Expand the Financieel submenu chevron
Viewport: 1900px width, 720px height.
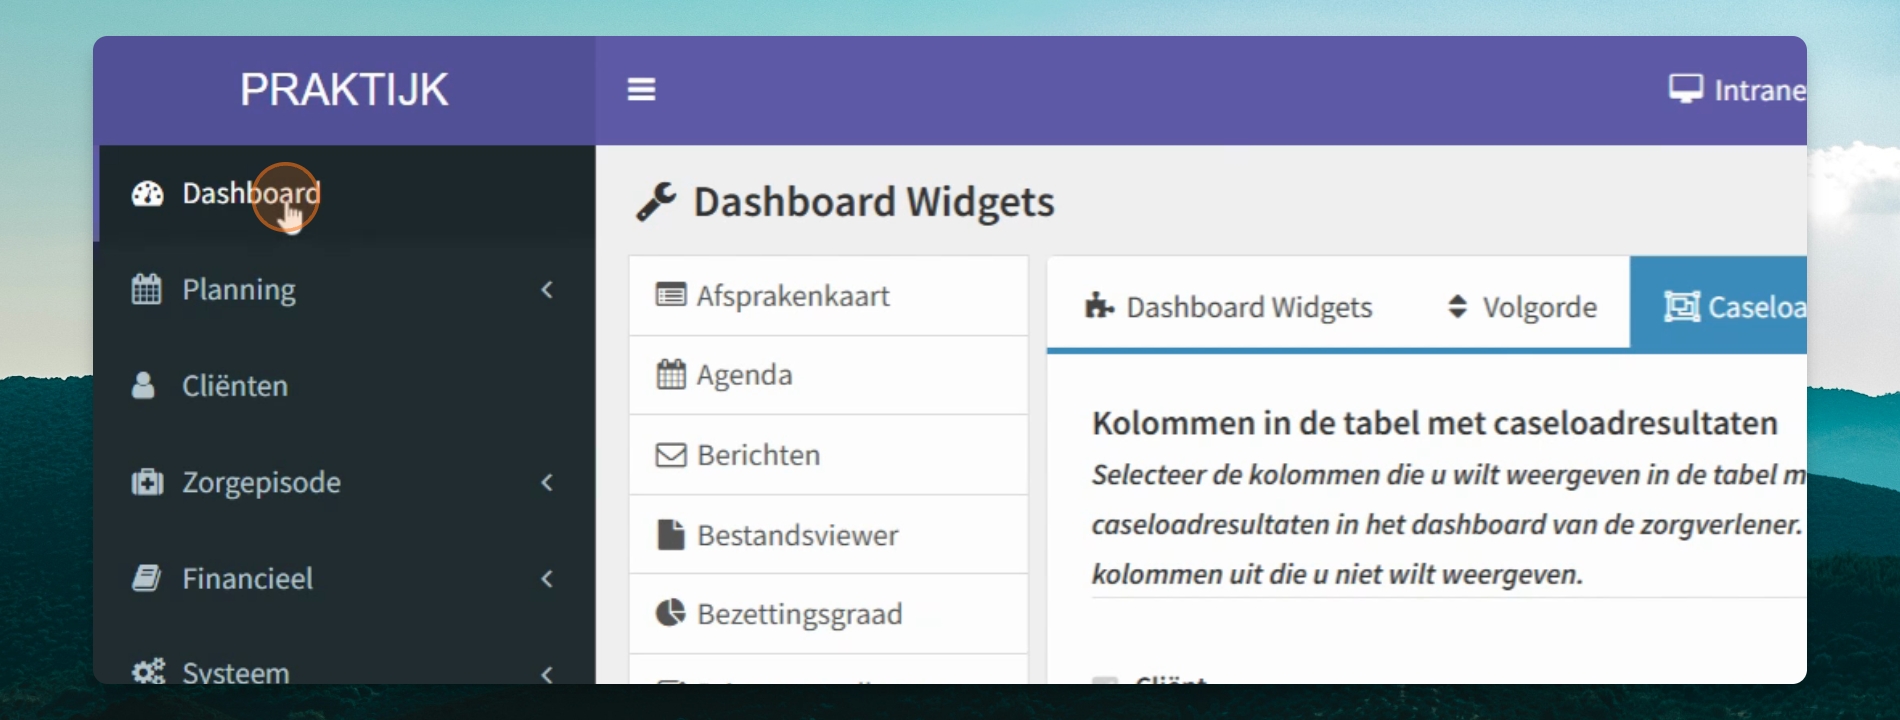pyautogui.click(x=547, y=578)
